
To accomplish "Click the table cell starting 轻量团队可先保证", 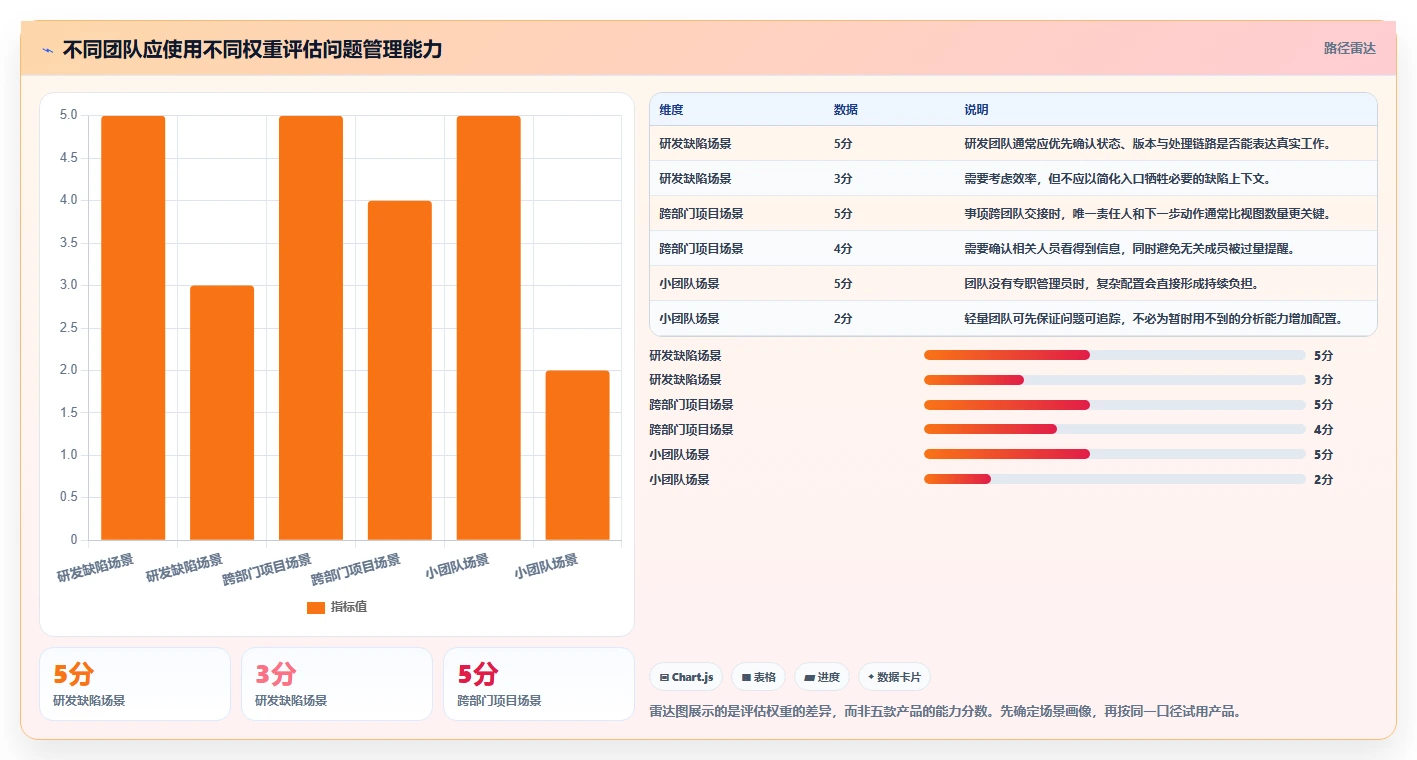I will (1165, 318).
